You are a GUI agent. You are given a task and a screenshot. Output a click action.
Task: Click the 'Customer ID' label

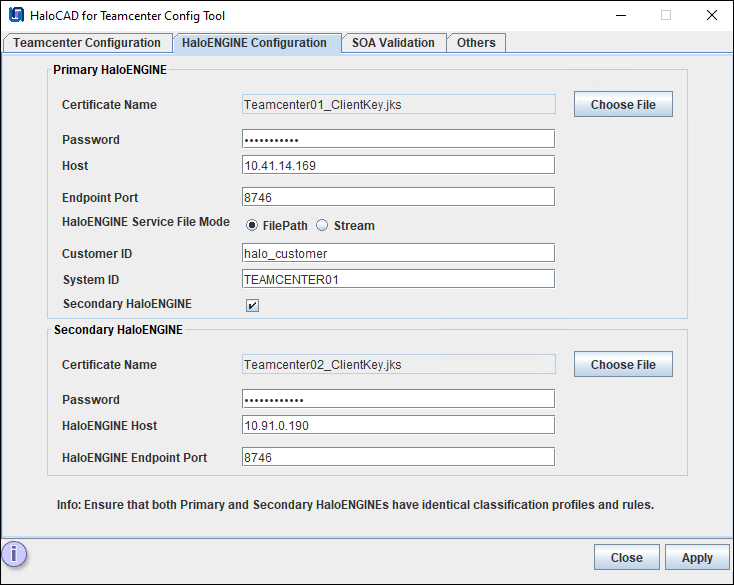(97, 254)
